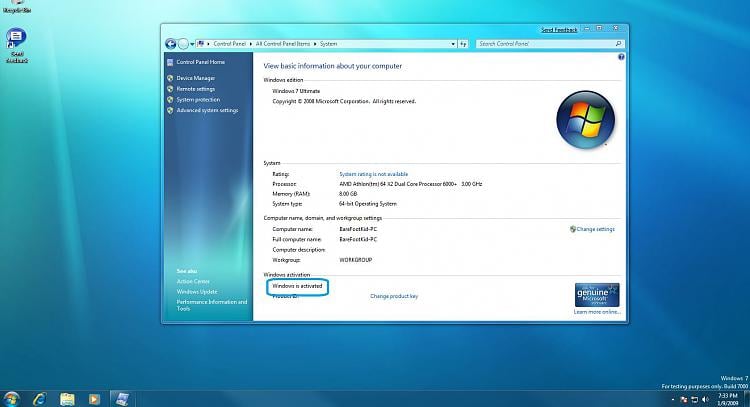This screenshot has width=750, height=407.
Task: Click the '8.00 GB' memory value
Action: click(x=348, y=194)
